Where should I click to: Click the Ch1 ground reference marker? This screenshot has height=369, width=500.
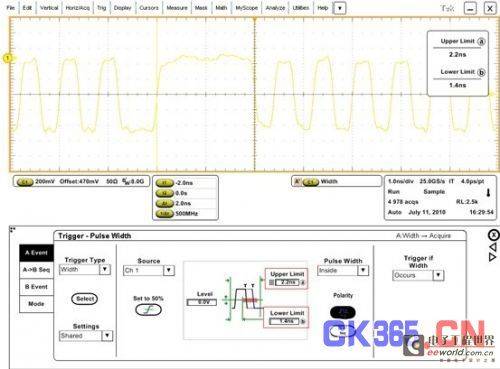tap(7, 58)
